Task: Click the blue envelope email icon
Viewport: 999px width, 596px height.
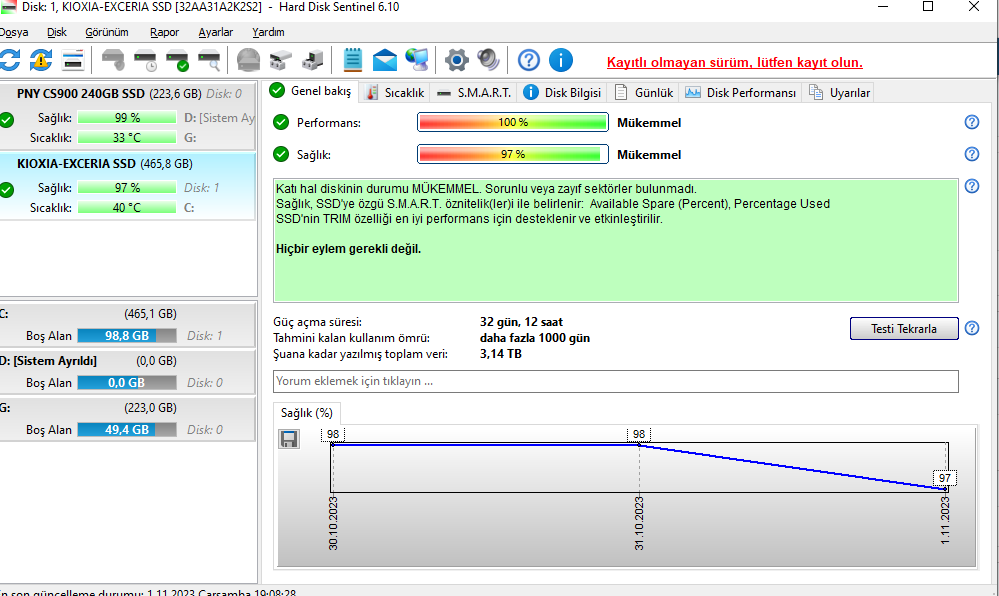Action: [x=385, y=61]
